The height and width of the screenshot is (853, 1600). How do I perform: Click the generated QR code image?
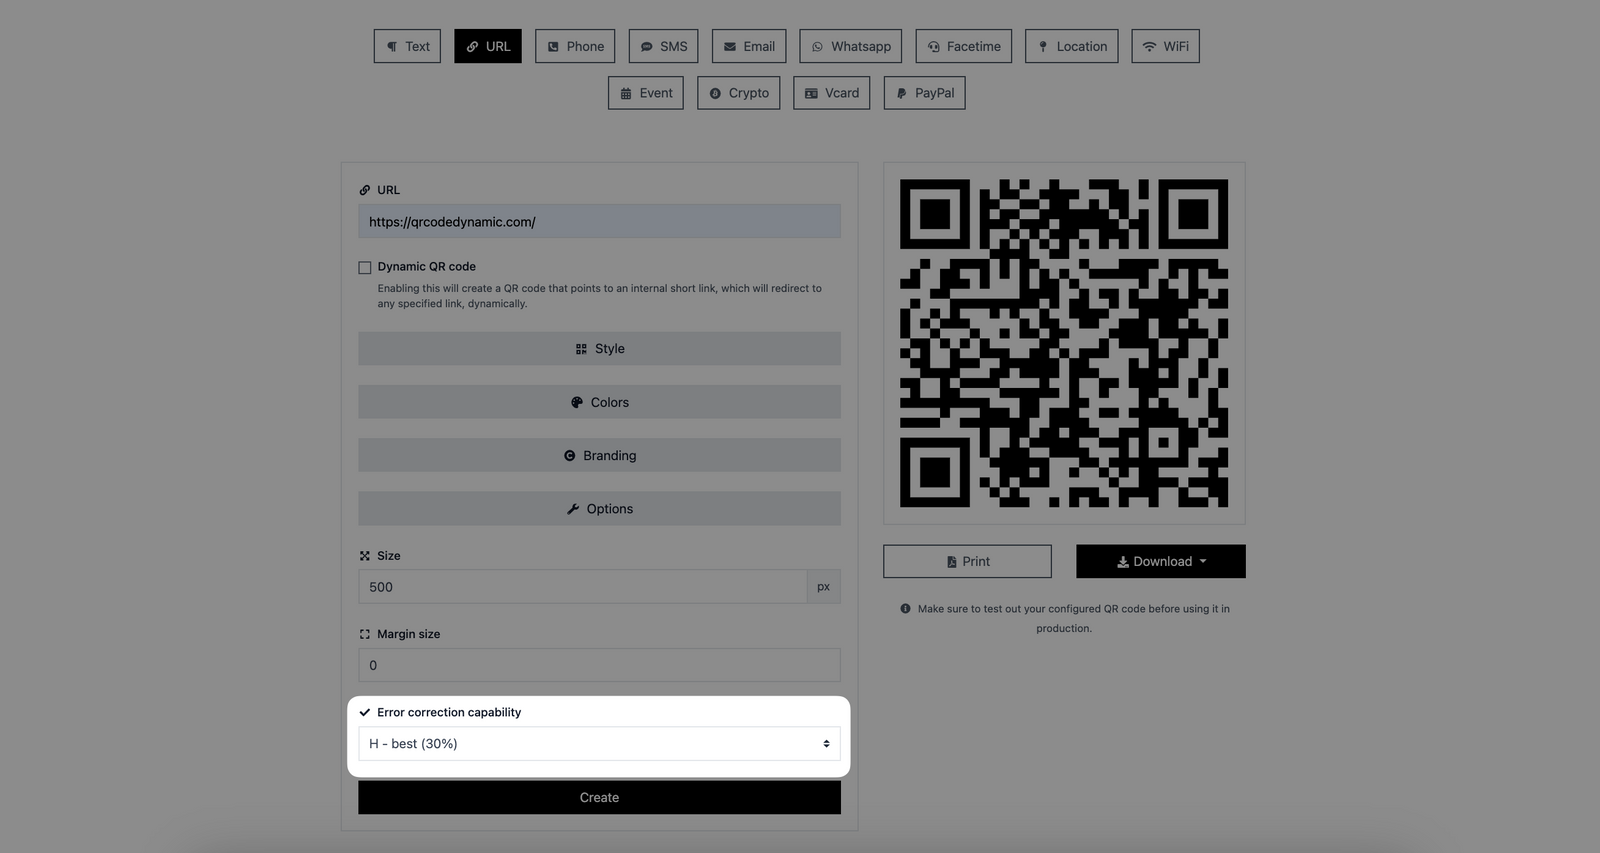pyautogui.click(x=1064, y=343)
